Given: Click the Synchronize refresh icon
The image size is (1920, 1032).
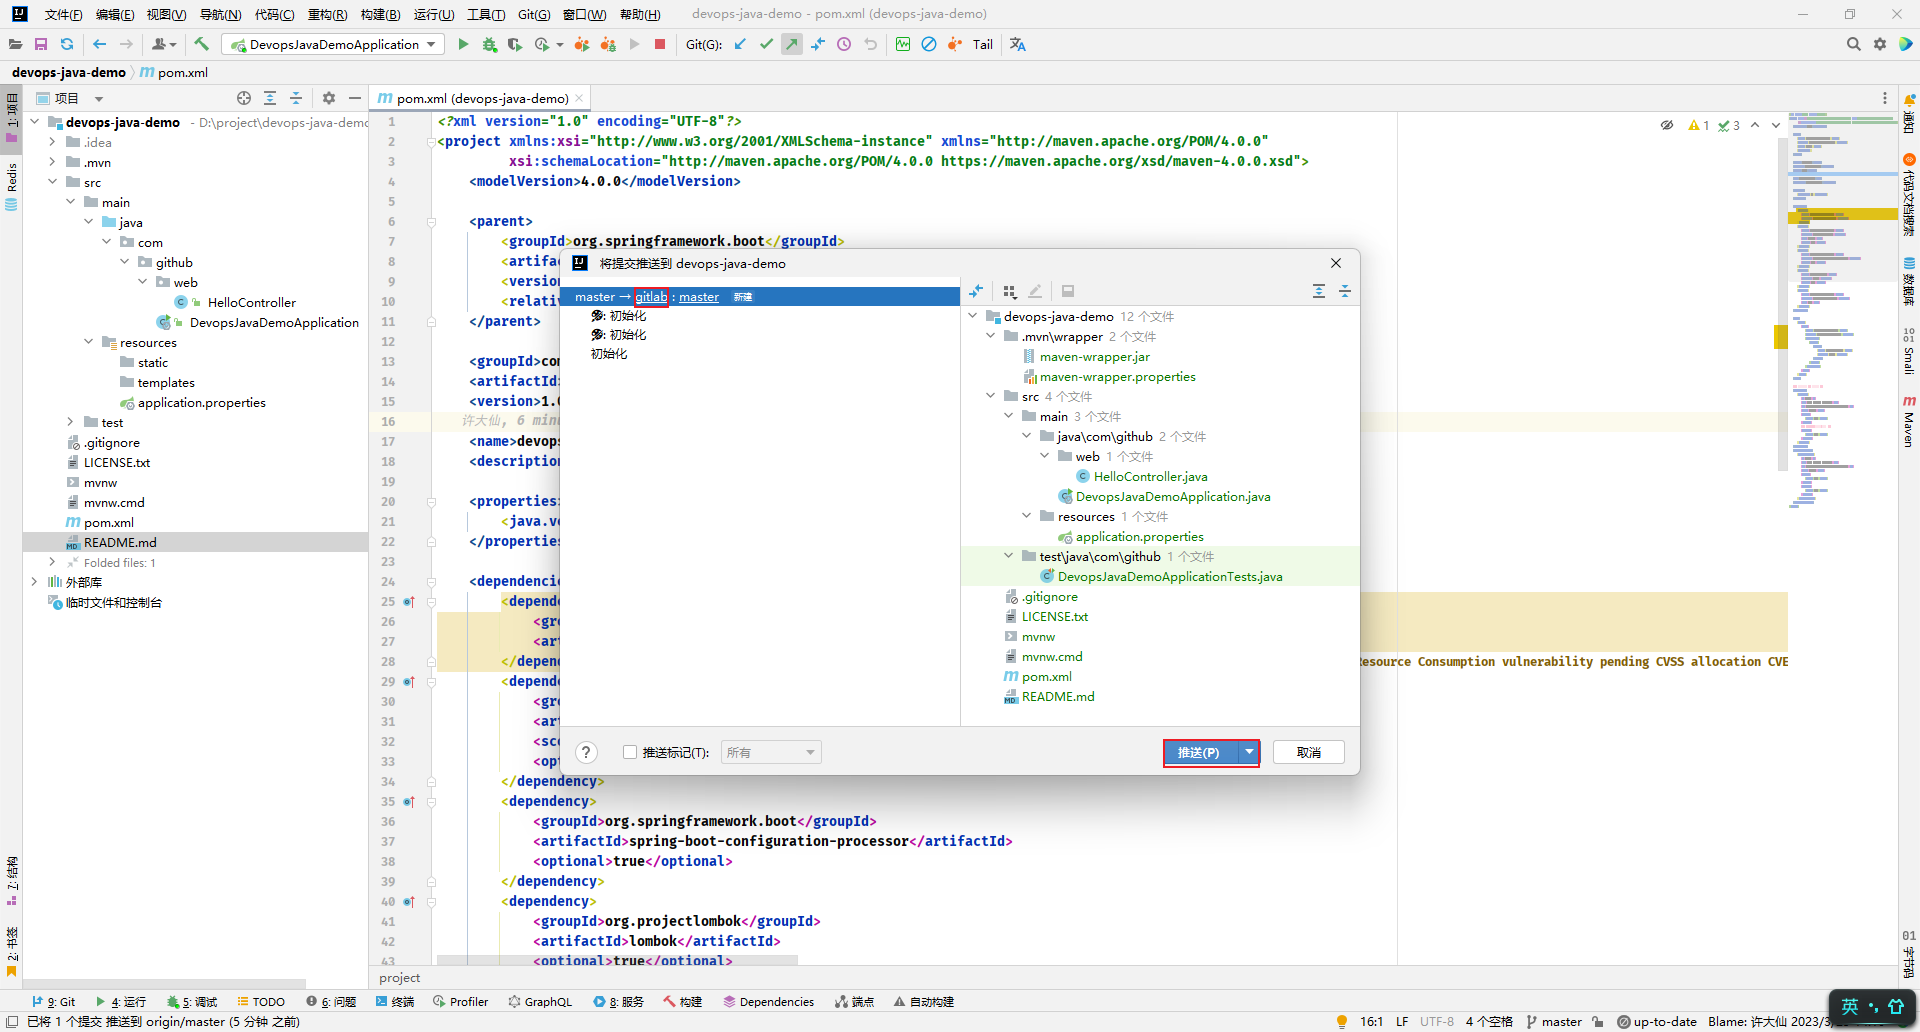Looking at the screenshot, I should [67, 44].
